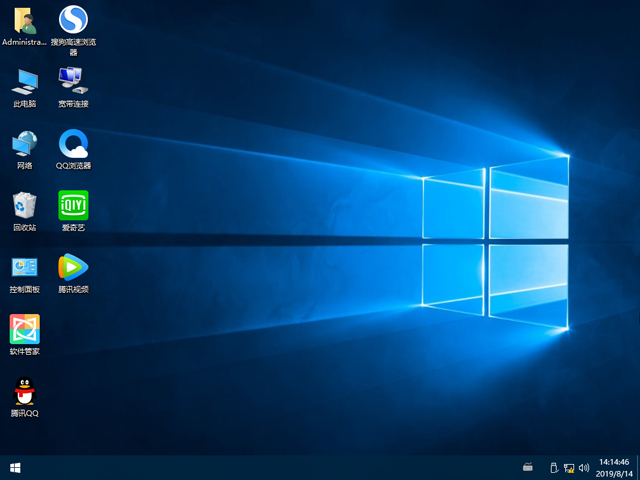Open the clock showing 14:14:46
640x480 pixels.
click(x=614, y=468)
